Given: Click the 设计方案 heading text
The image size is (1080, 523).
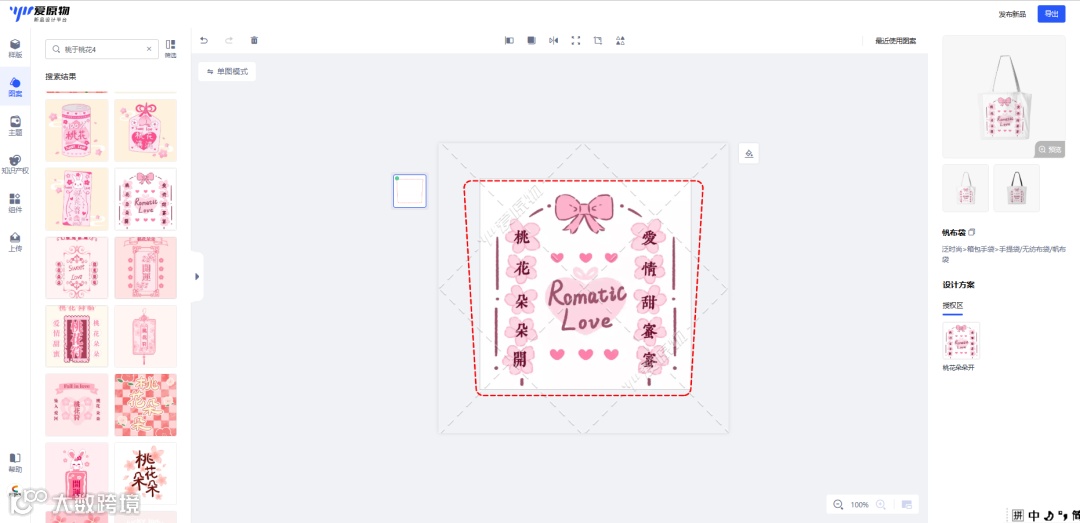Looking at the screenshot, I should click(x=958, y=285).
